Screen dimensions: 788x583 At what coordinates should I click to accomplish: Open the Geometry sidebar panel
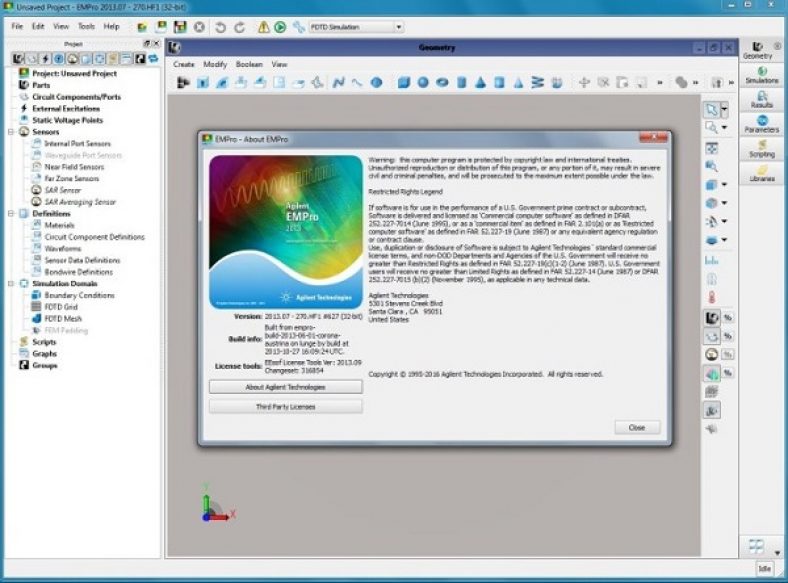coord(758,50)
